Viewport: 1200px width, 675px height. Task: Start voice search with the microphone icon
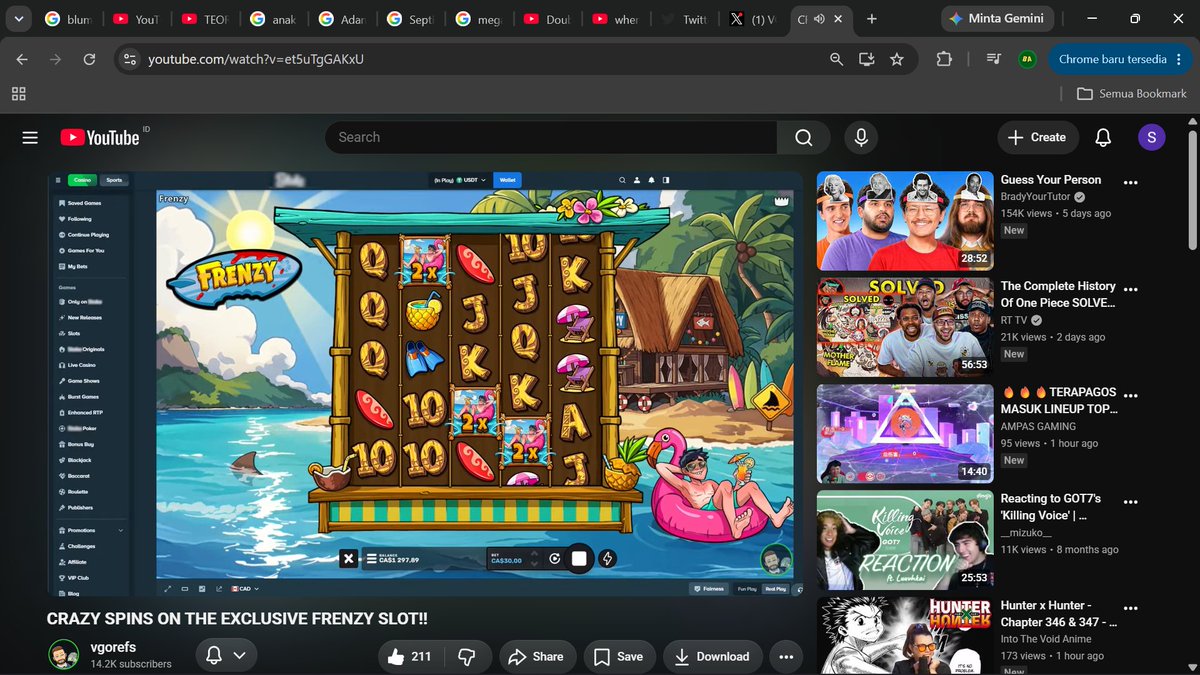pyautogui.click(x=860, y=137)
